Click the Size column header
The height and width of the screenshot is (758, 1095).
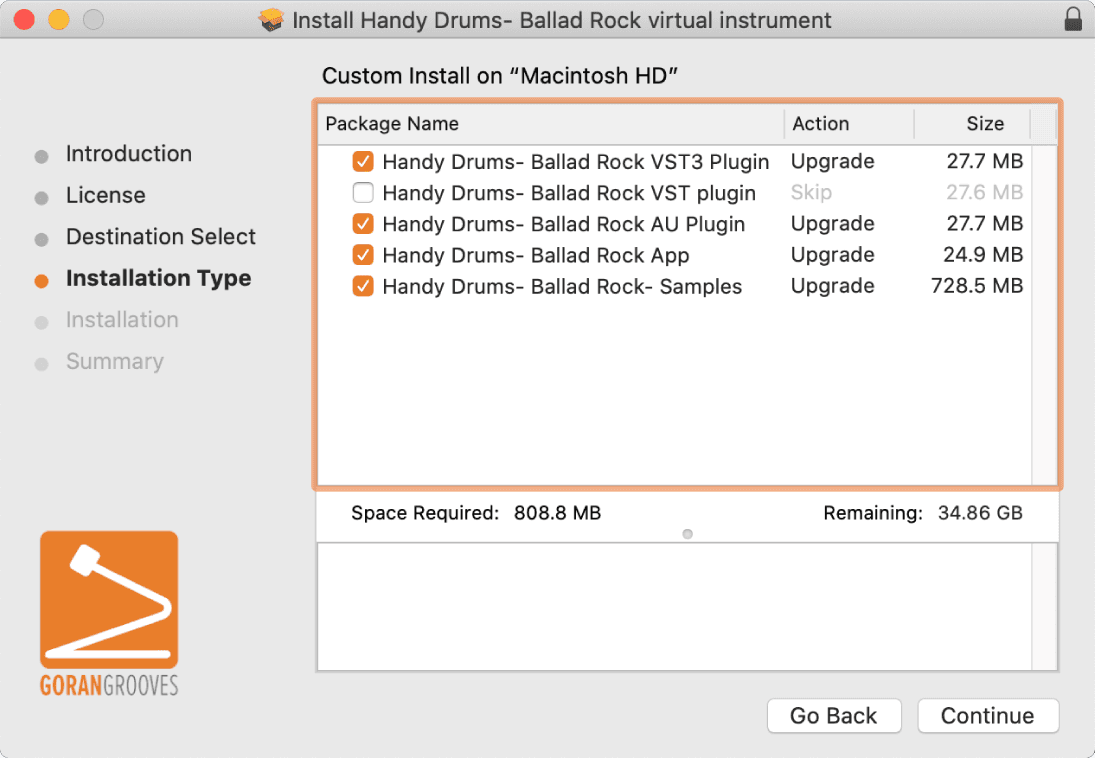point(972,124)
